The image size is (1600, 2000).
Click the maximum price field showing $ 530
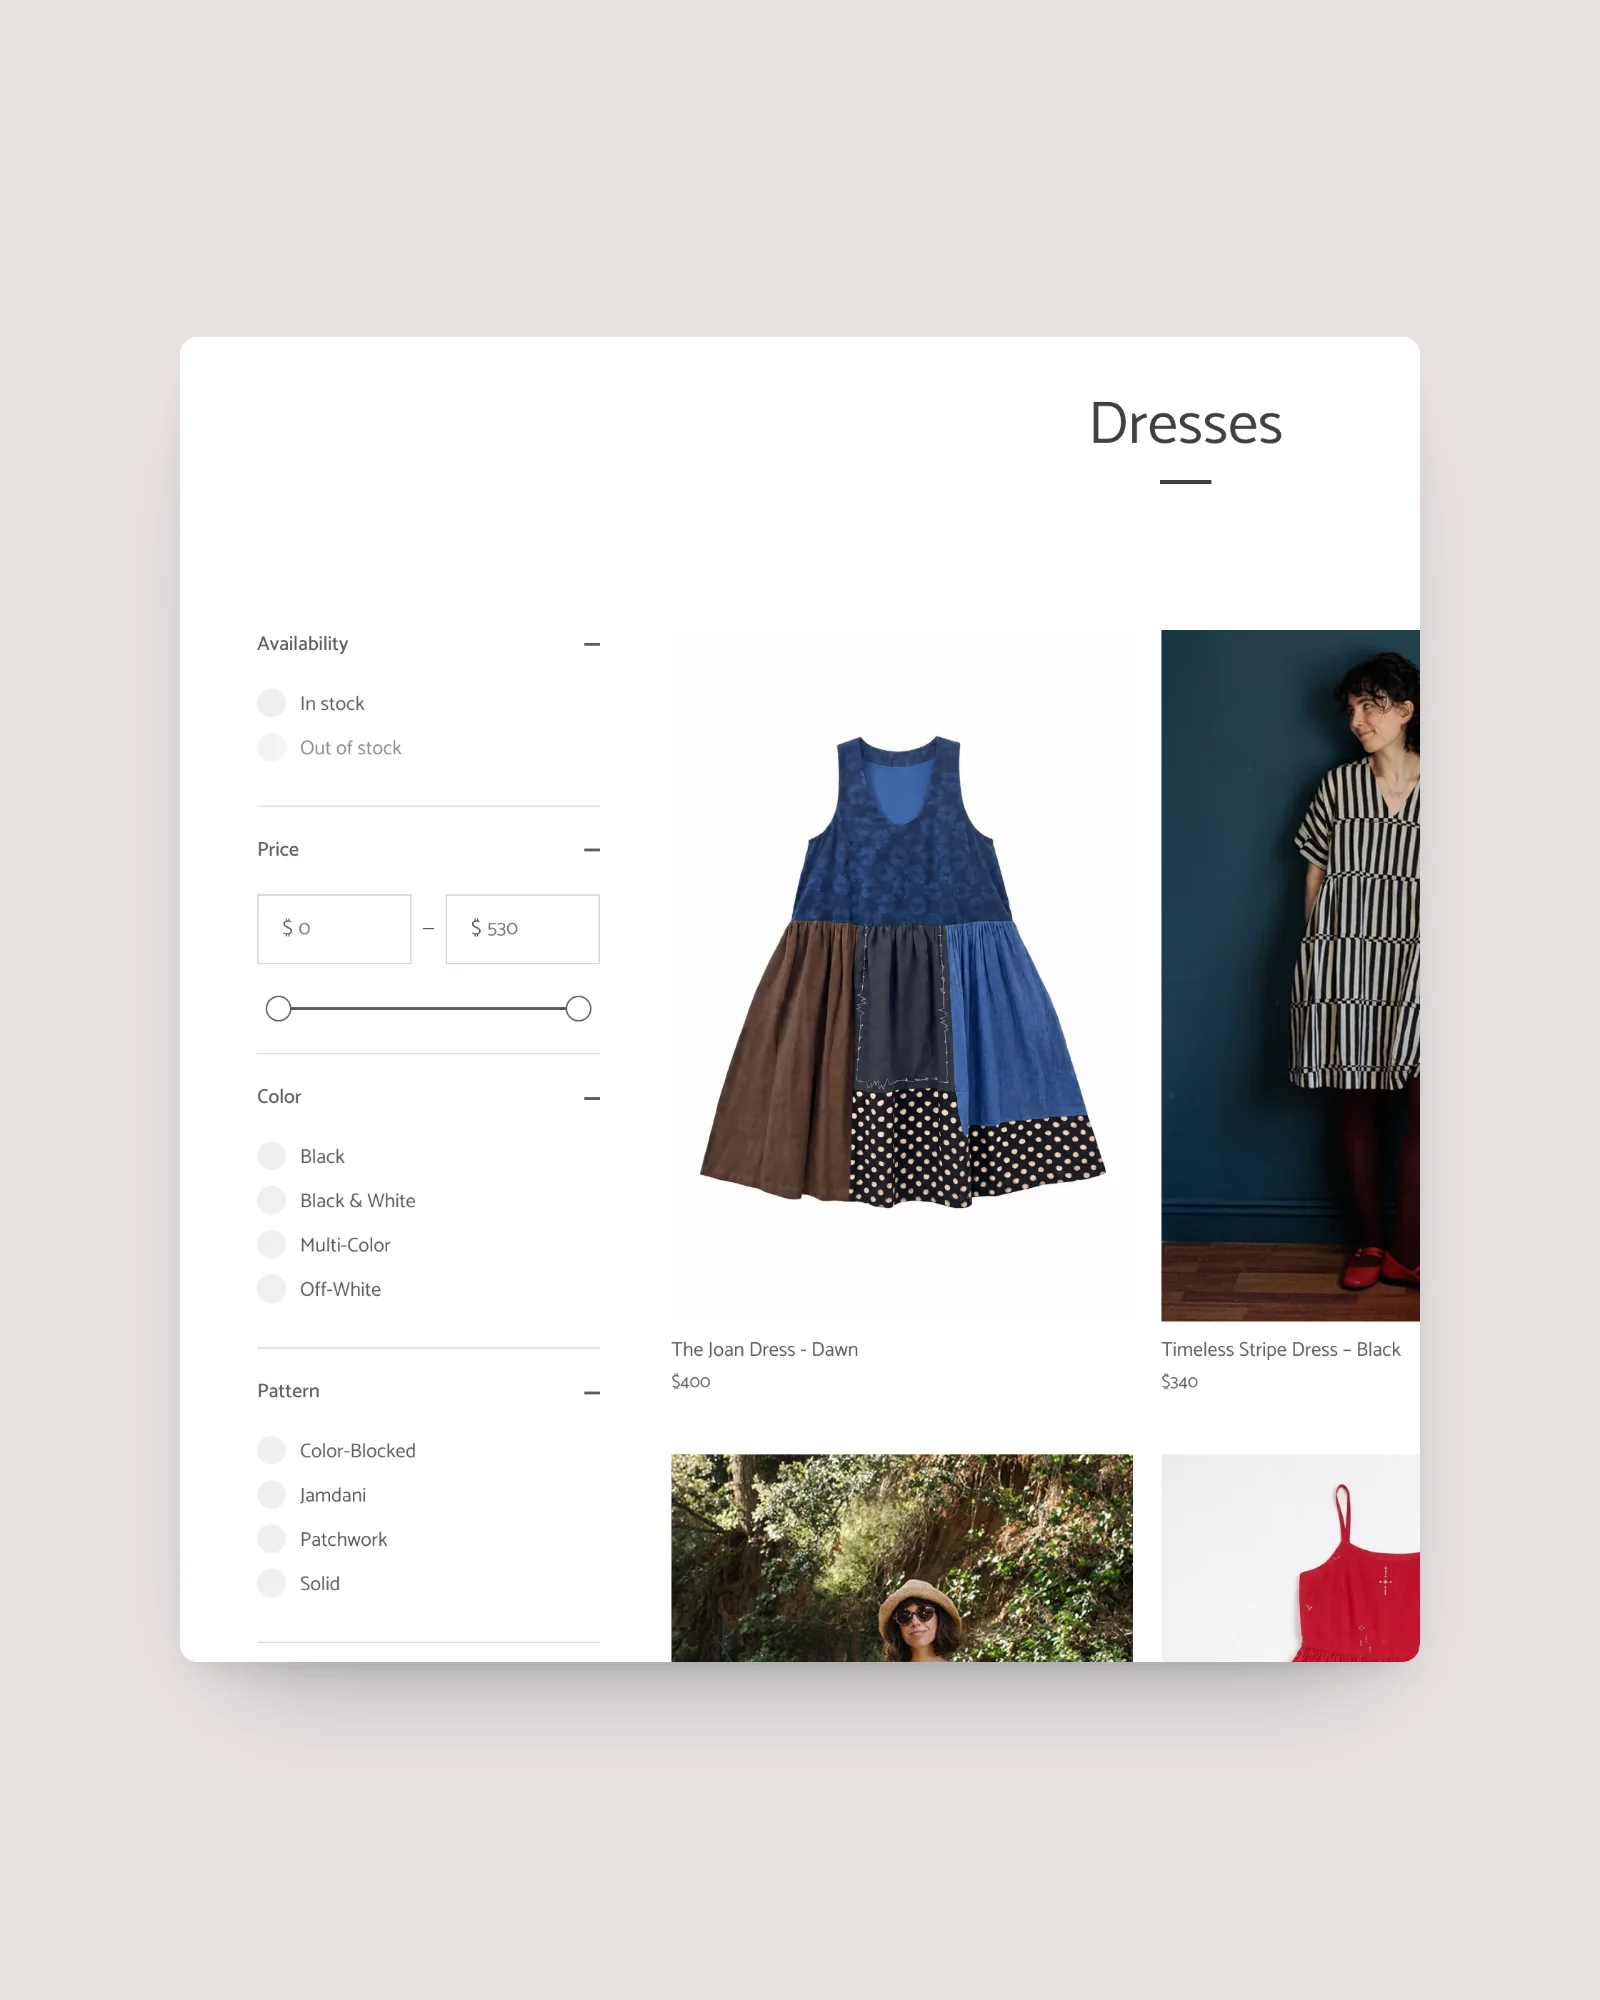click(523, 929)
